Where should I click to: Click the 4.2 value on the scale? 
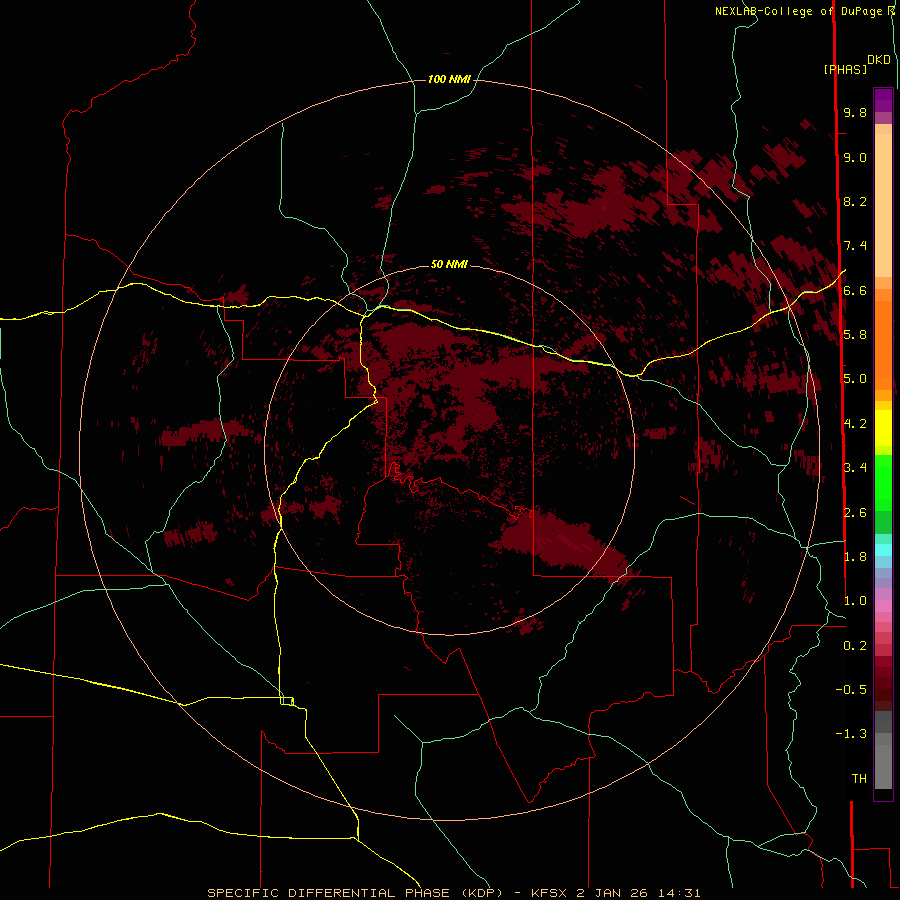coord(855,424)
